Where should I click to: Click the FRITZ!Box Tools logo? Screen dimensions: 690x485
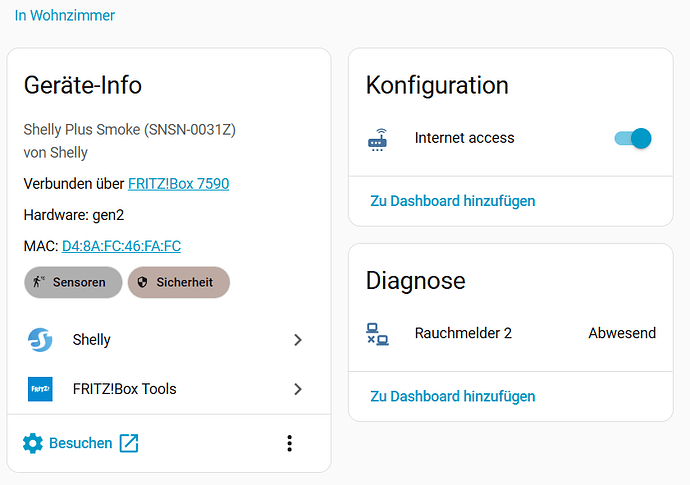[40, 389]
